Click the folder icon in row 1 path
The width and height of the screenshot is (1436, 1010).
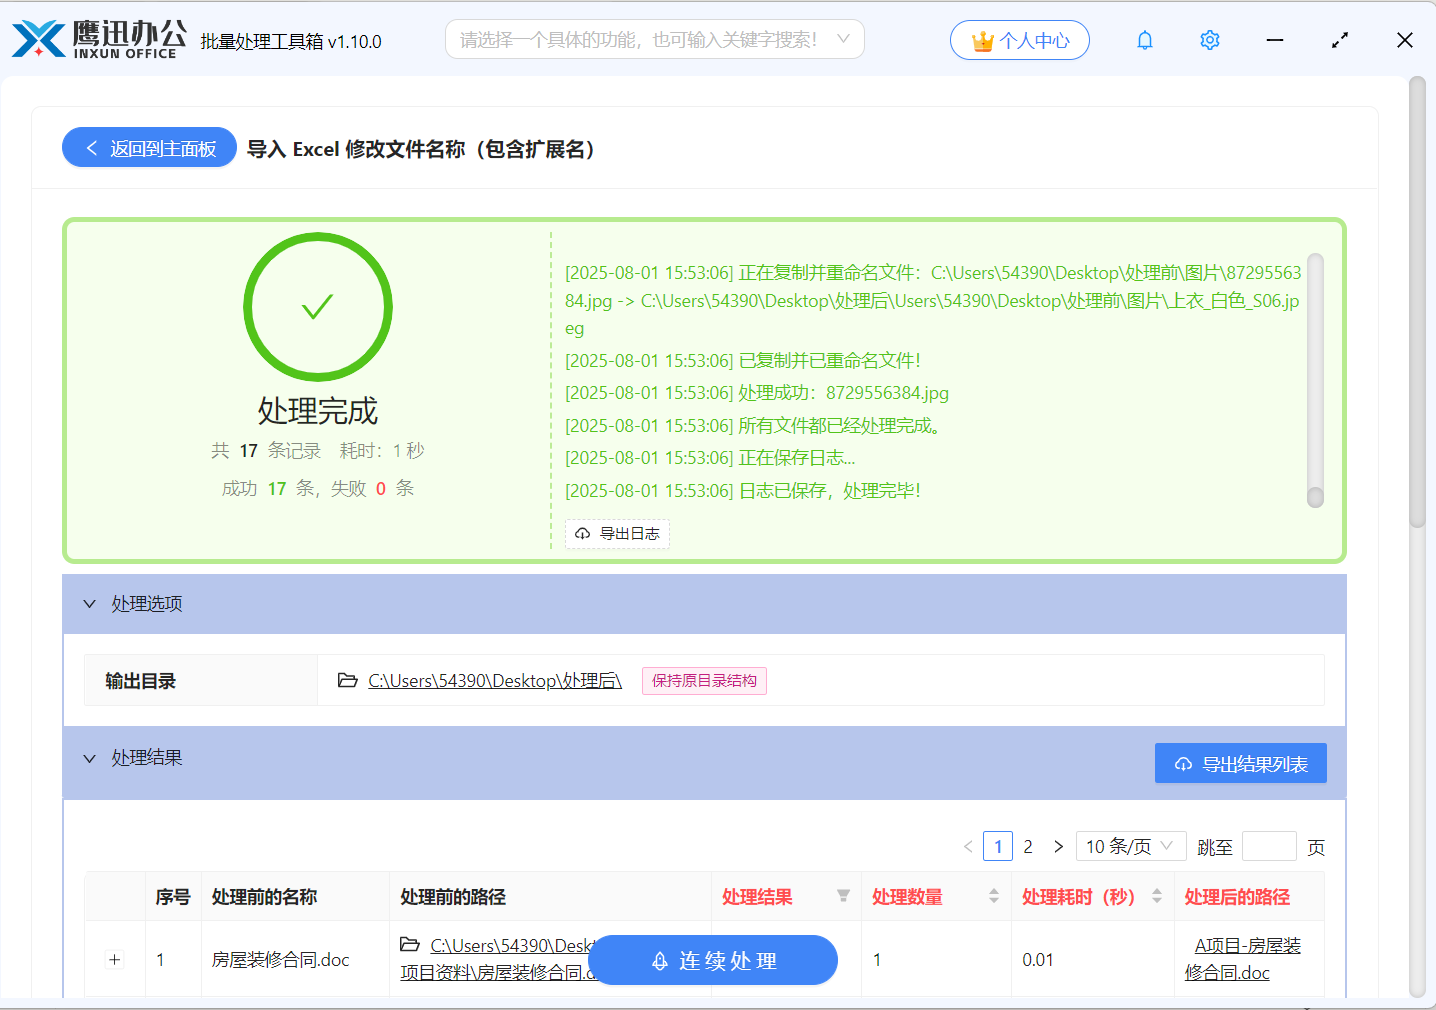pyautogui.click(x=410, y=944)
